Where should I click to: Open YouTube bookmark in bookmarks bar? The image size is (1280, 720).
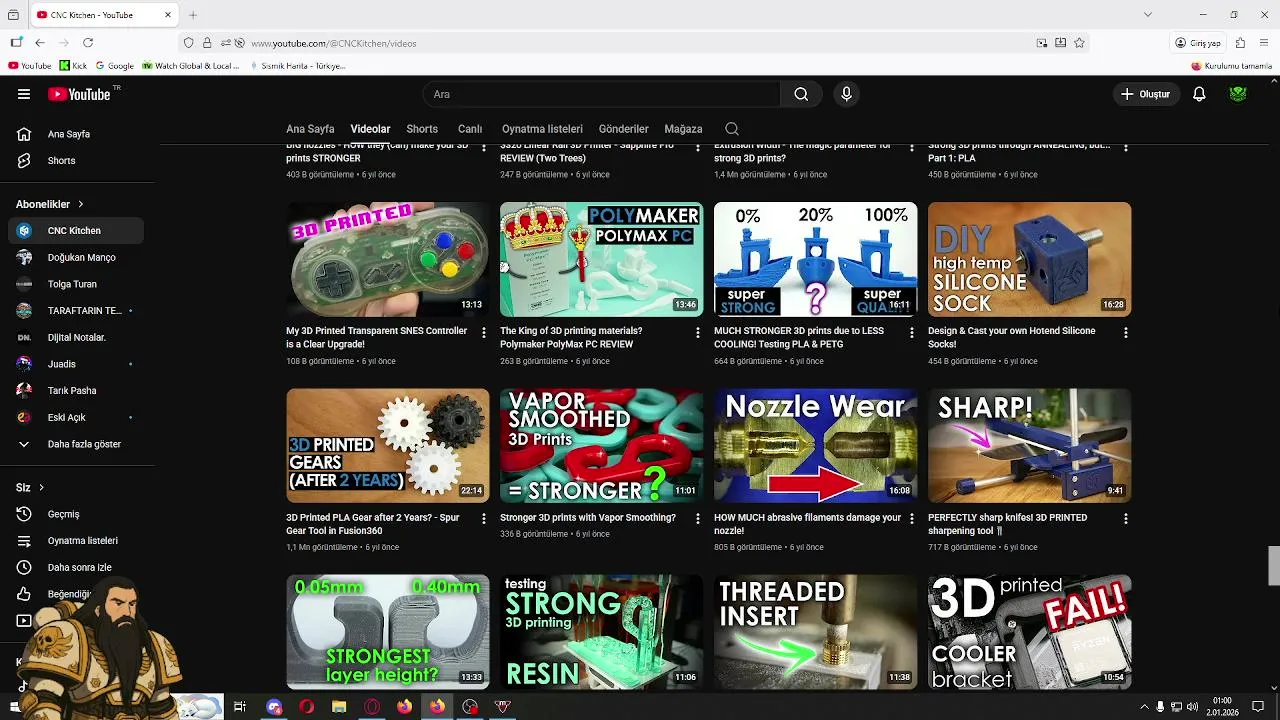click(x=29, y=66)
